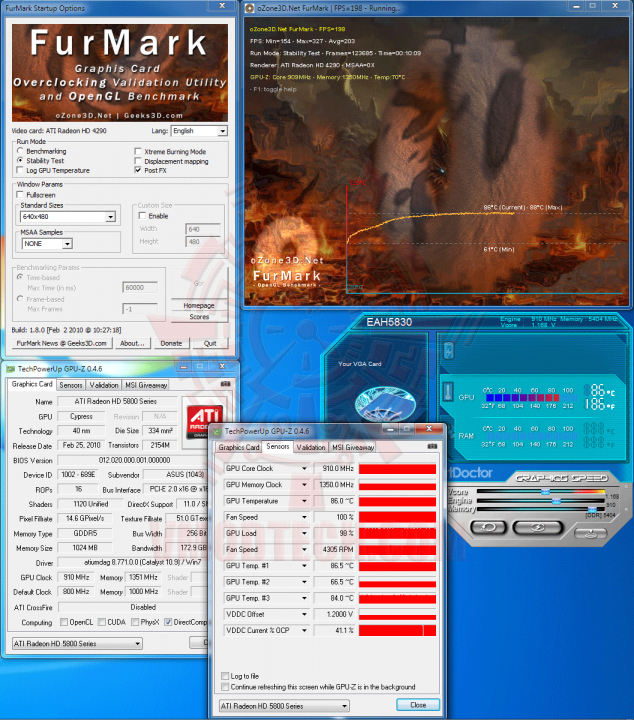This screenshot has width=634, height=720.
Task: Click the camera screenshot icon in the rear GPU-Z window
Action: click(x=225, y=383)
